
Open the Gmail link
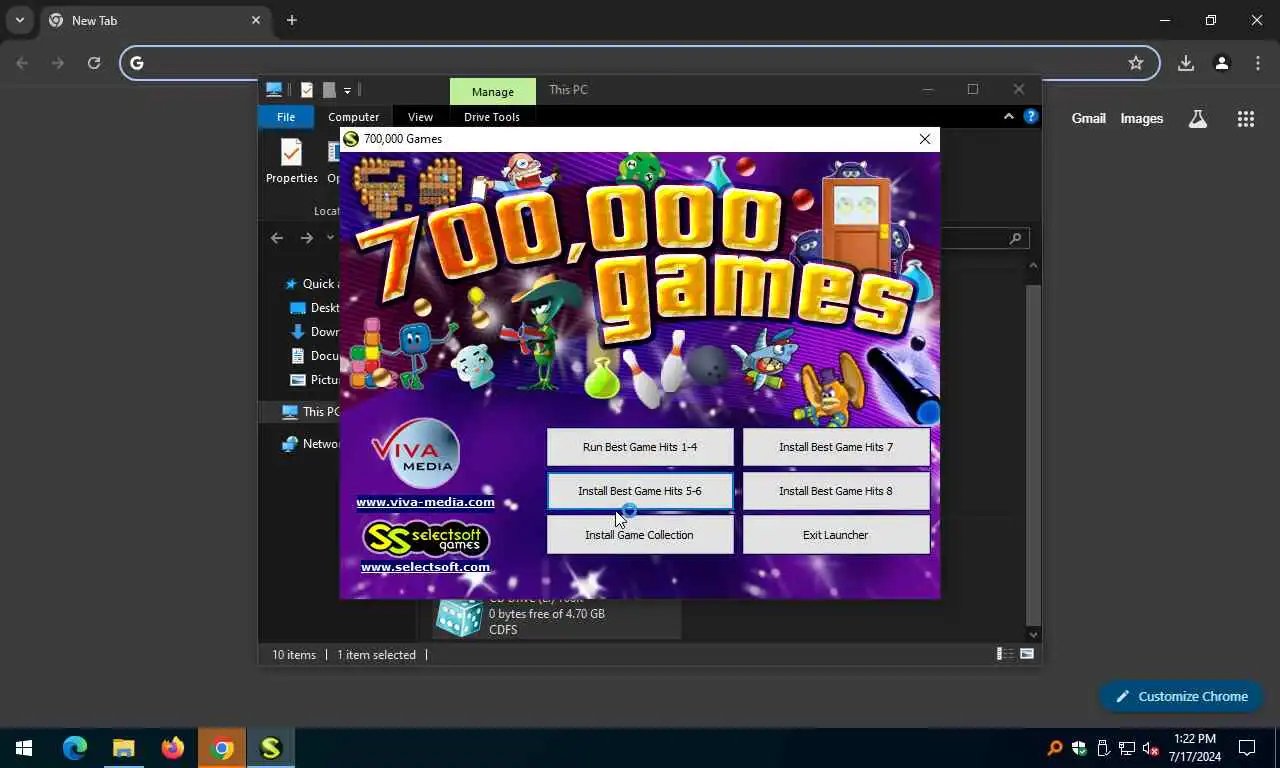(x=1089, y=118)
